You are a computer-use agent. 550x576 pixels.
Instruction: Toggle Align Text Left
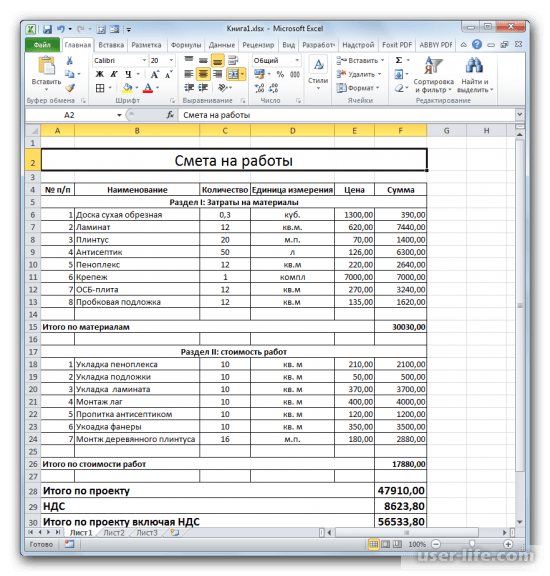[189, 74]
